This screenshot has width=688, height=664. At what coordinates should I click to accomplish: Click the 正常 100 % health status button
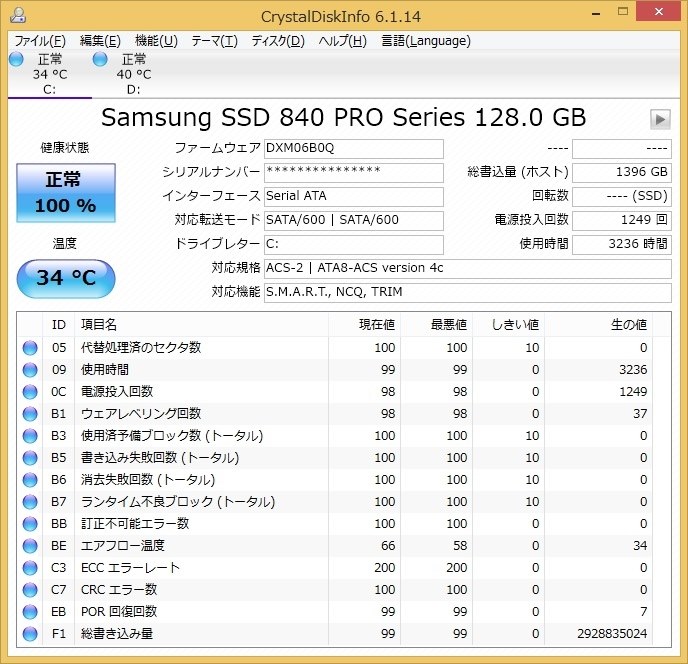click(66, 193)
